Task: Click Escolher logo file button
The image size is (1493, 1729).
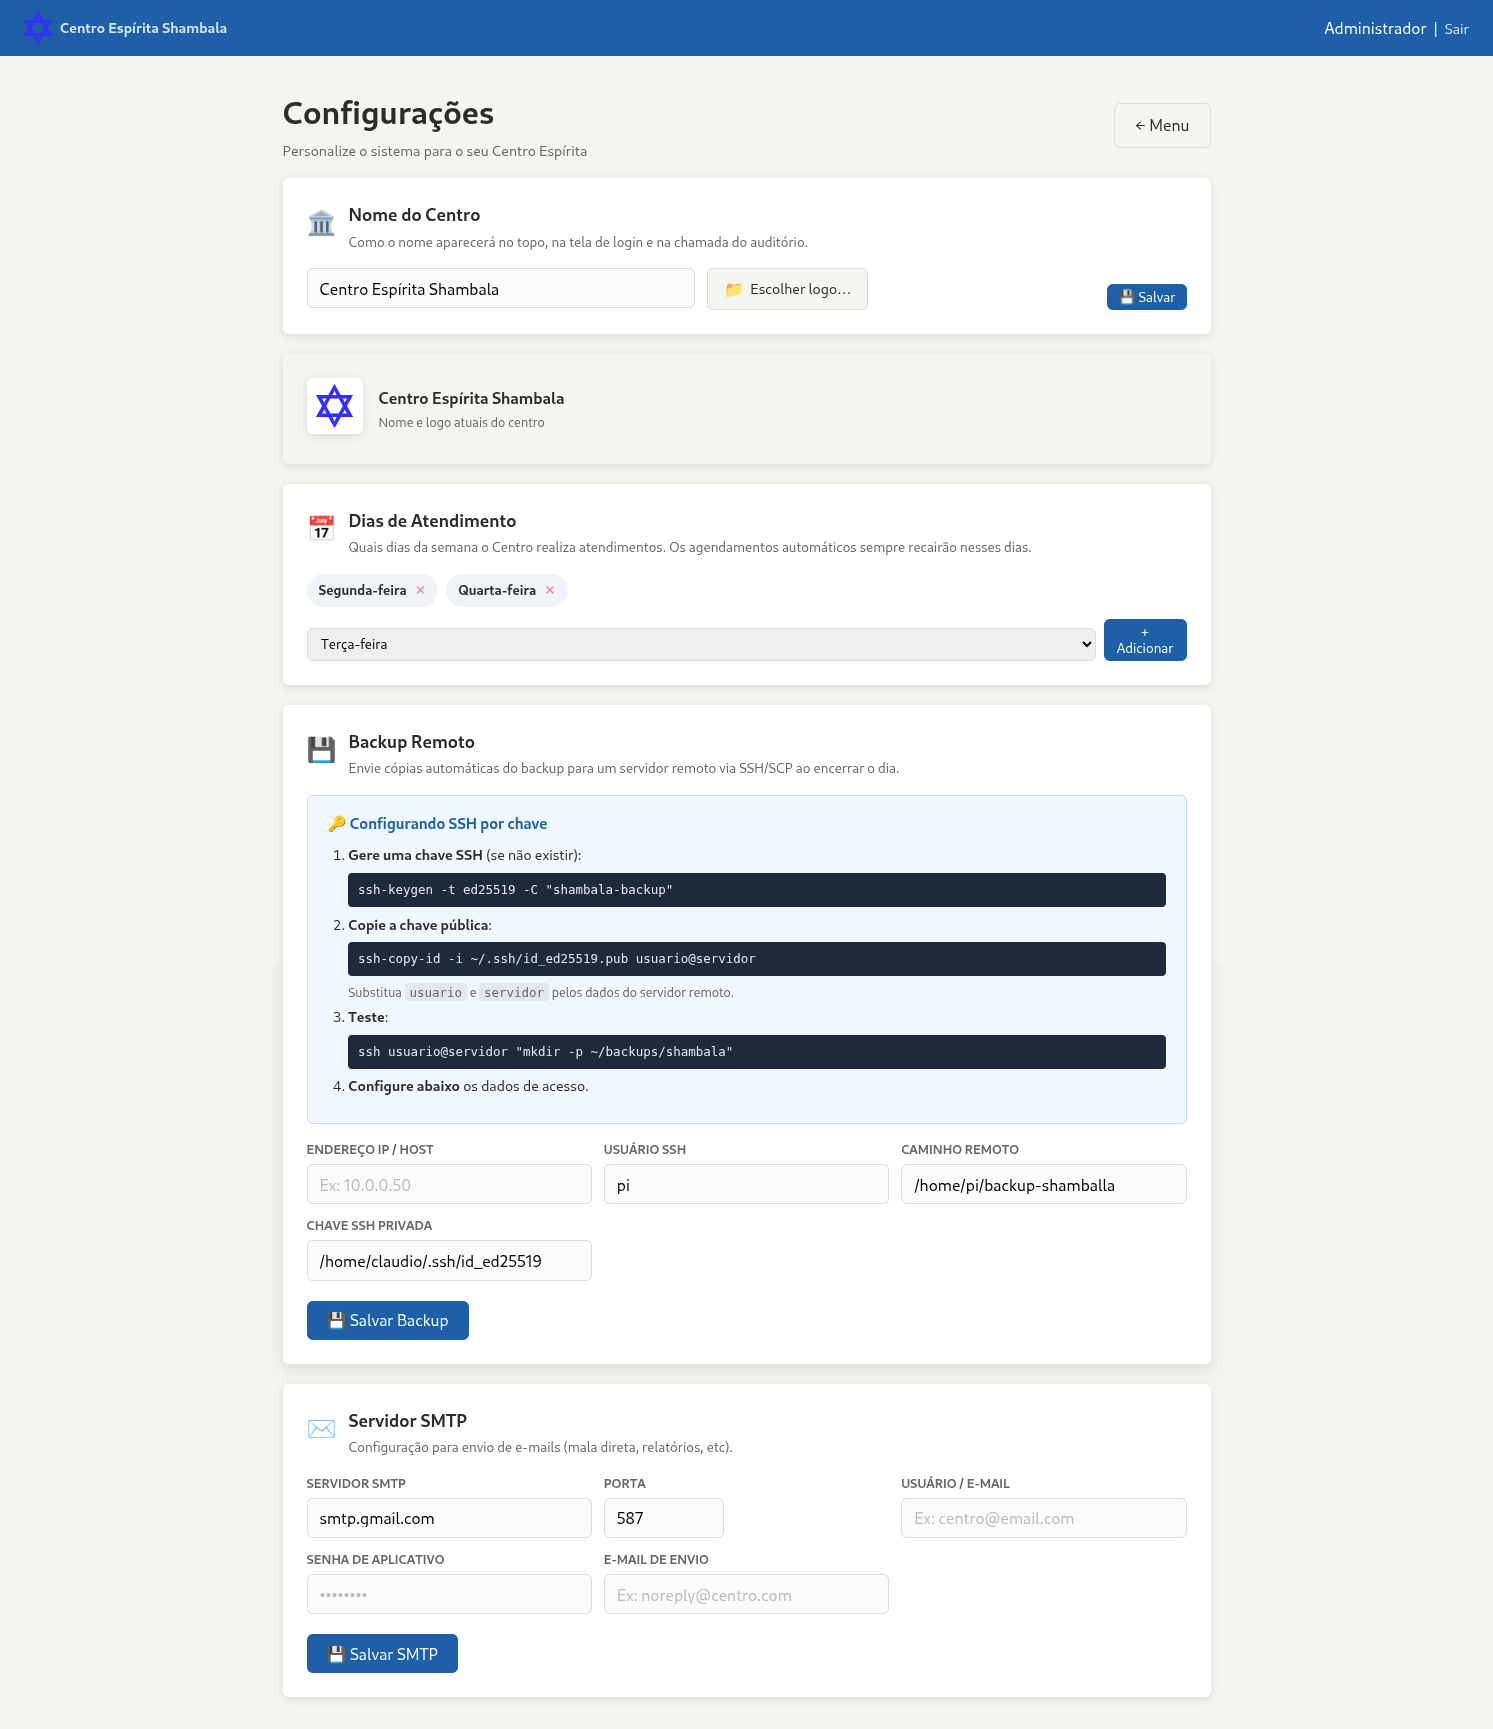Action: 787,289
